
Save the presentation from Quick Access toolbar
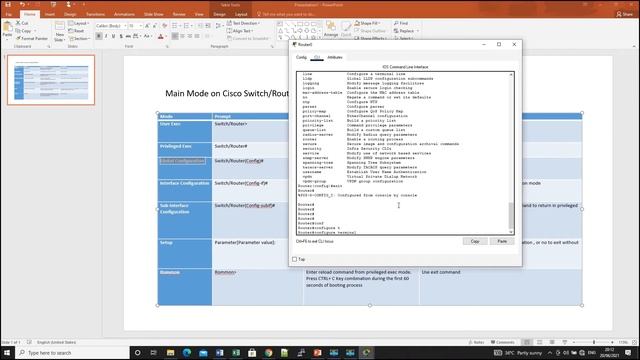point(8,4)
